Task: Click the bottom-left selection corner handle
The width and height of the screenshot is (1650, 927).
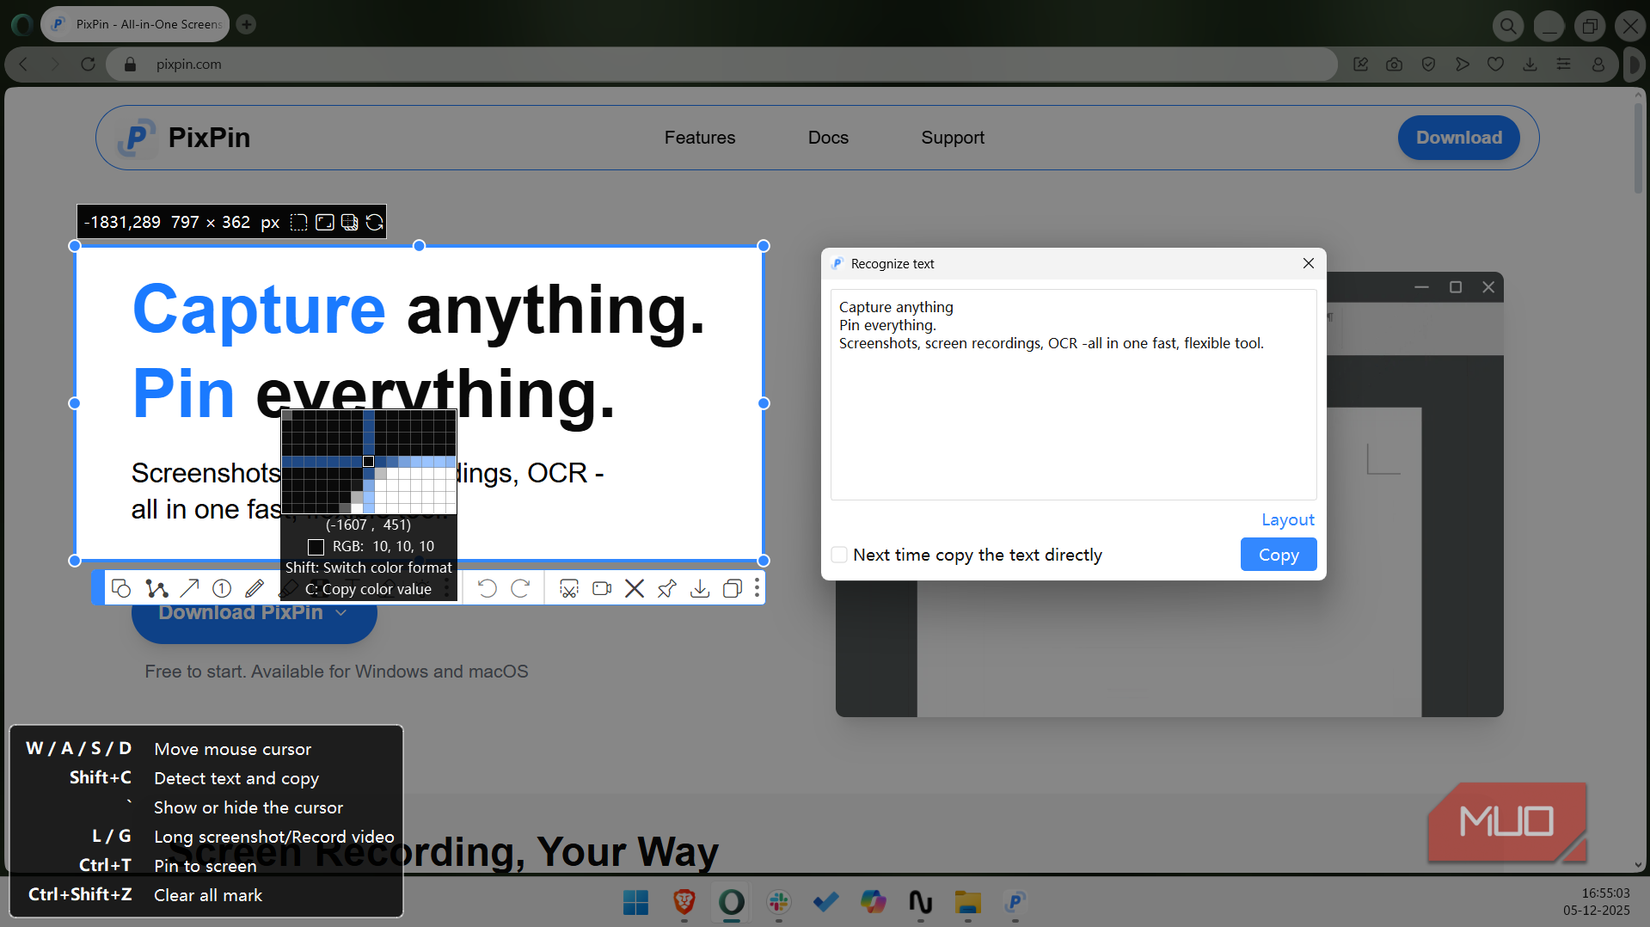Action: tap(75, 561)
